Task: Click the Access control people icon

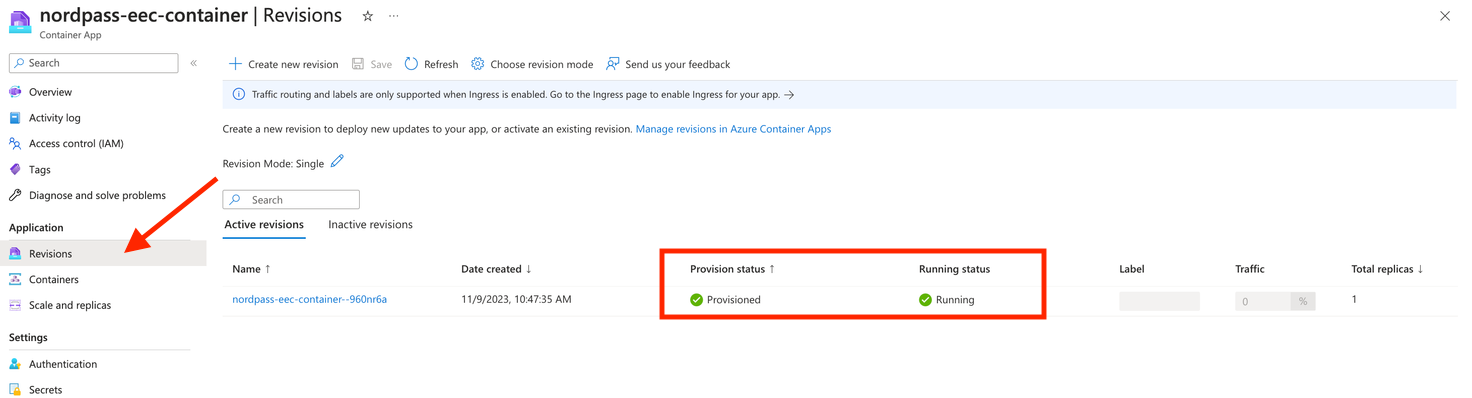Action: pyautogui.click(x=15, y=144)
